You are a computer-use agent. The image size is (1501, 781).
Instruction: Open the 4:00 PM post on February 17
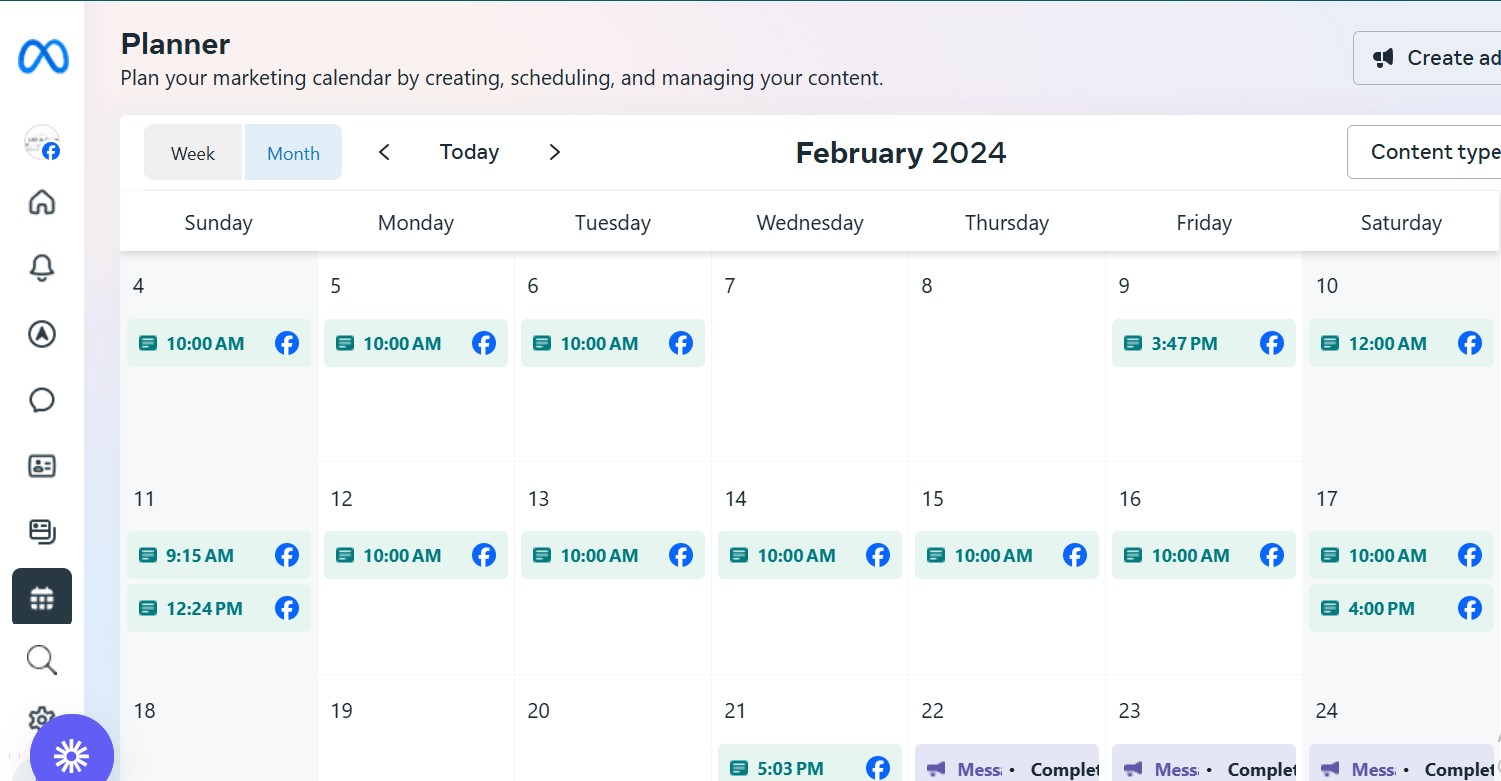[1382, 608]
